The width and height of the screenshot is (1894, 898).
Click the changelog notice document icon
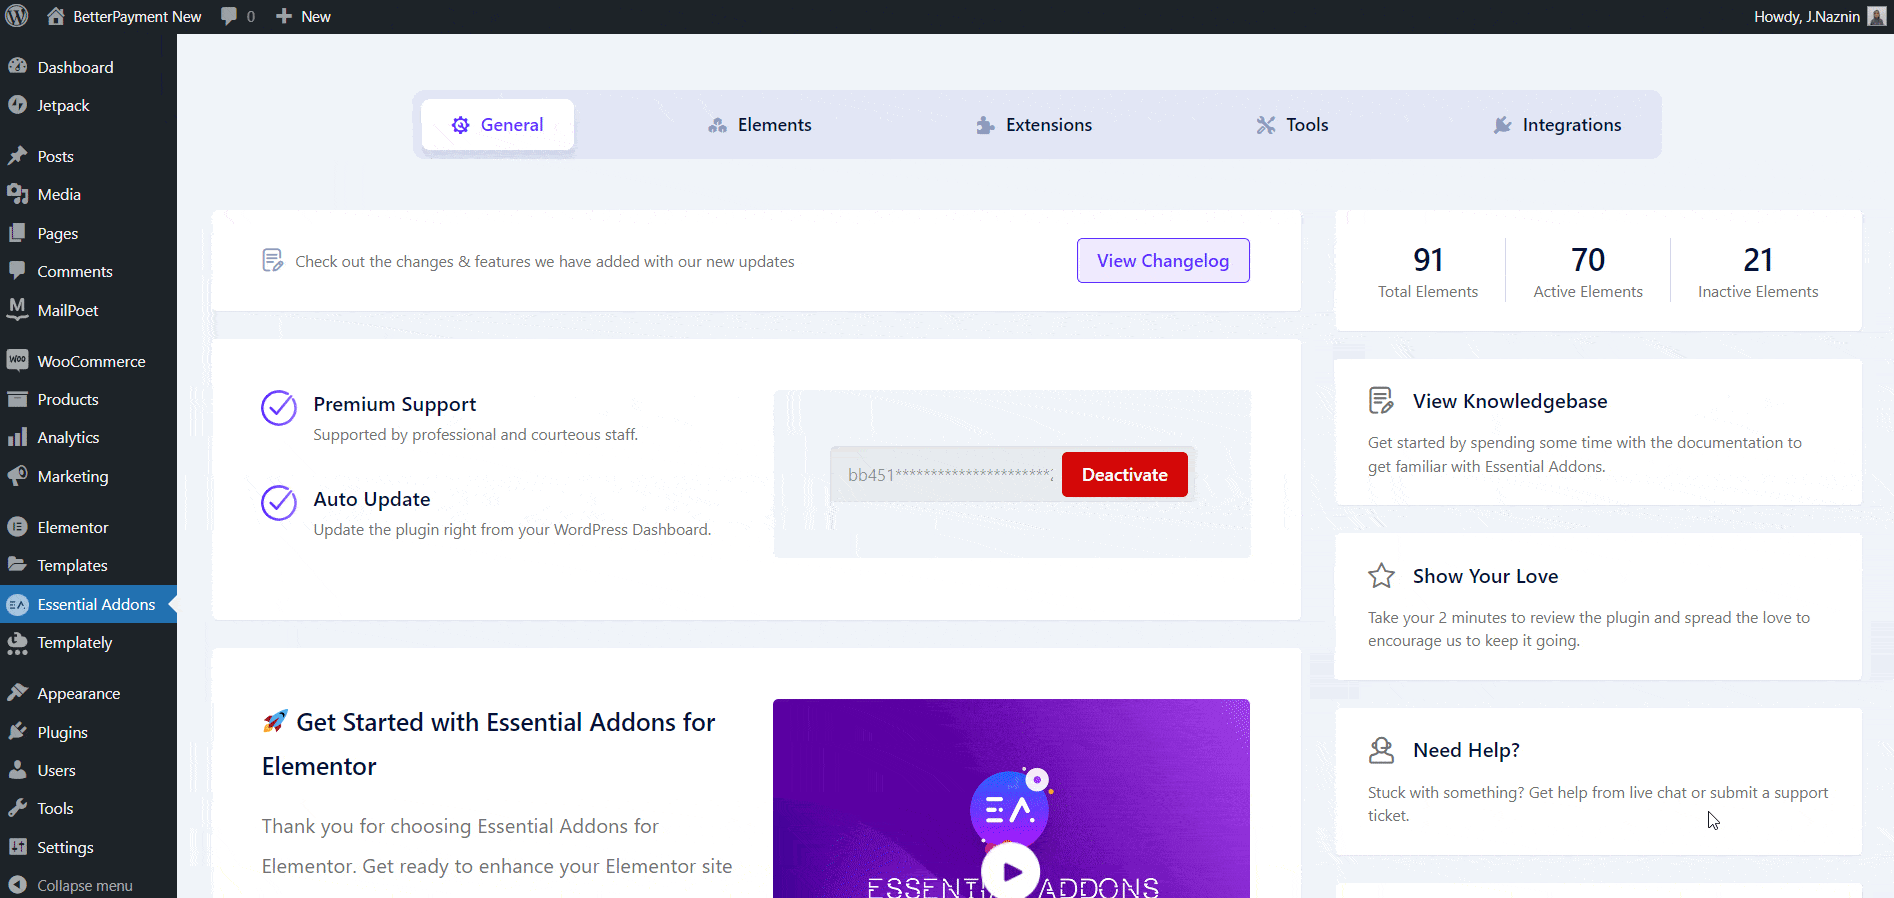click(x=272, y=261)
